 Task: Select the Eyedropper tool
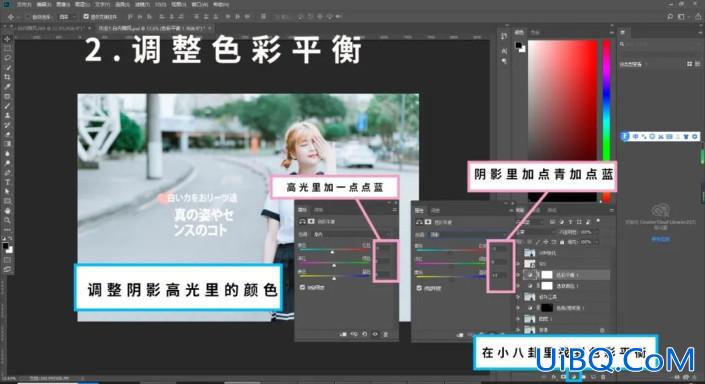7,87
